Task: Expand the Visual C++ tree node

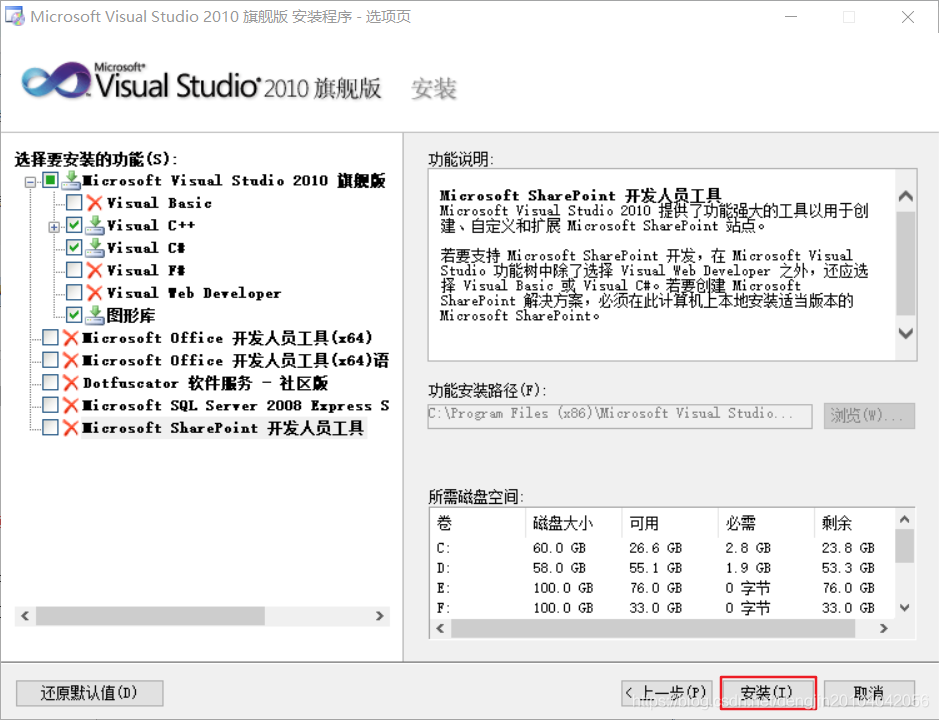Action: (54, 227)
